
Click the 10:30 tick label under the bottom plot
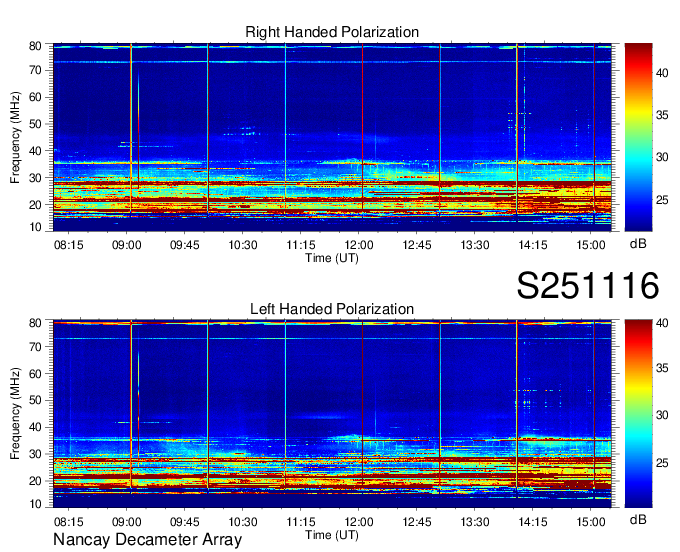243,522
